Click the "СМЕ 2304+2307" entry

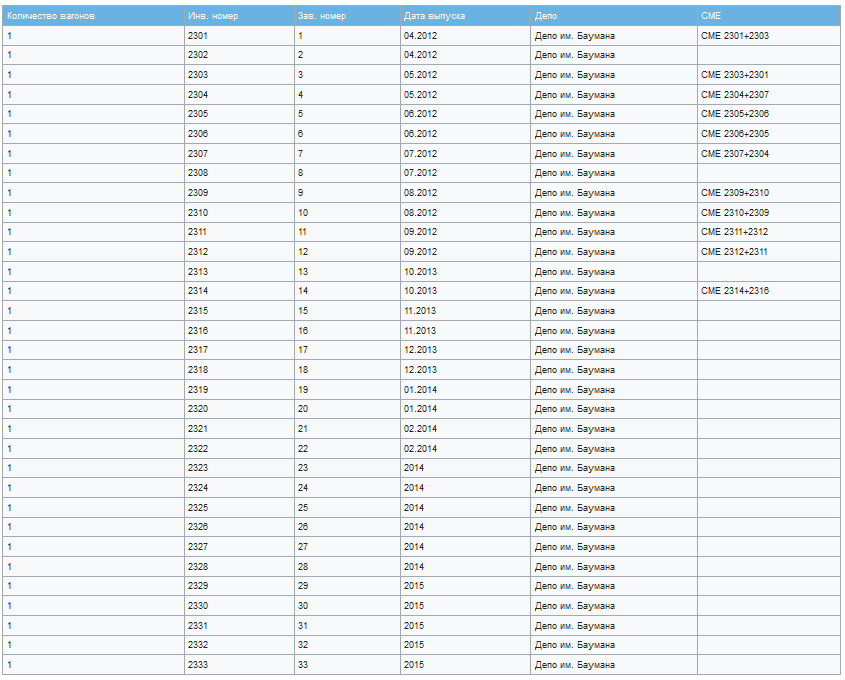pos(735,95)
